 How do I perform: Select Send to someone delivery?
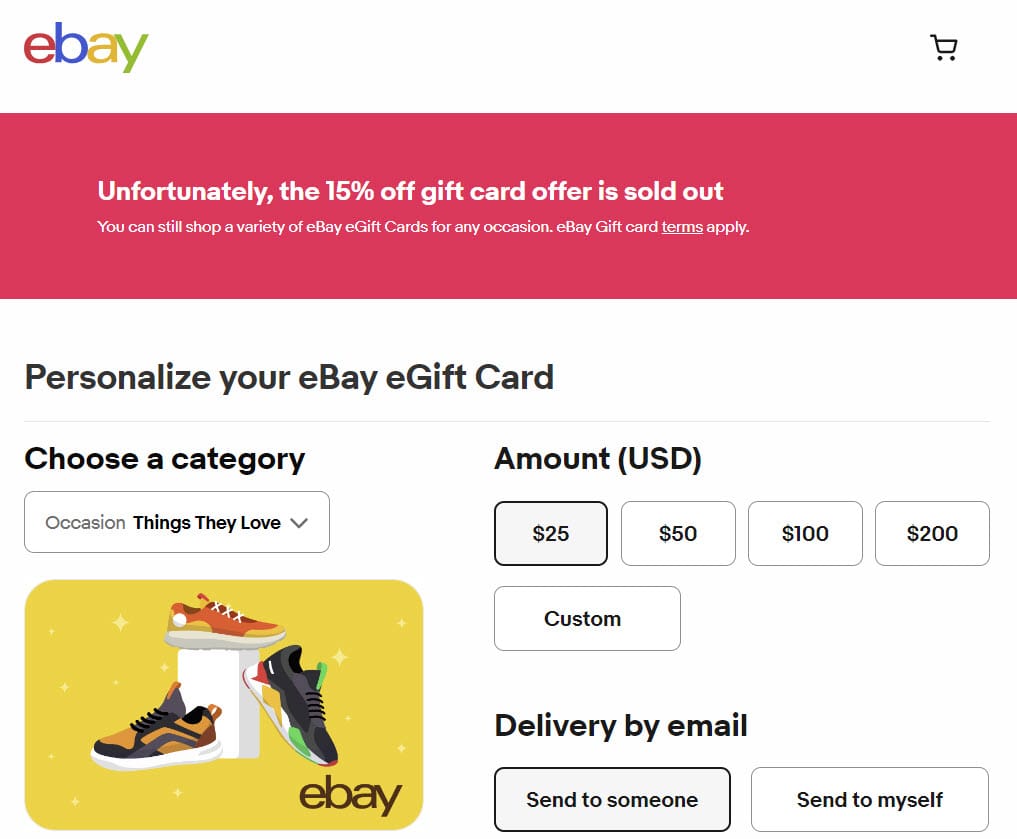tap(612, 799)
